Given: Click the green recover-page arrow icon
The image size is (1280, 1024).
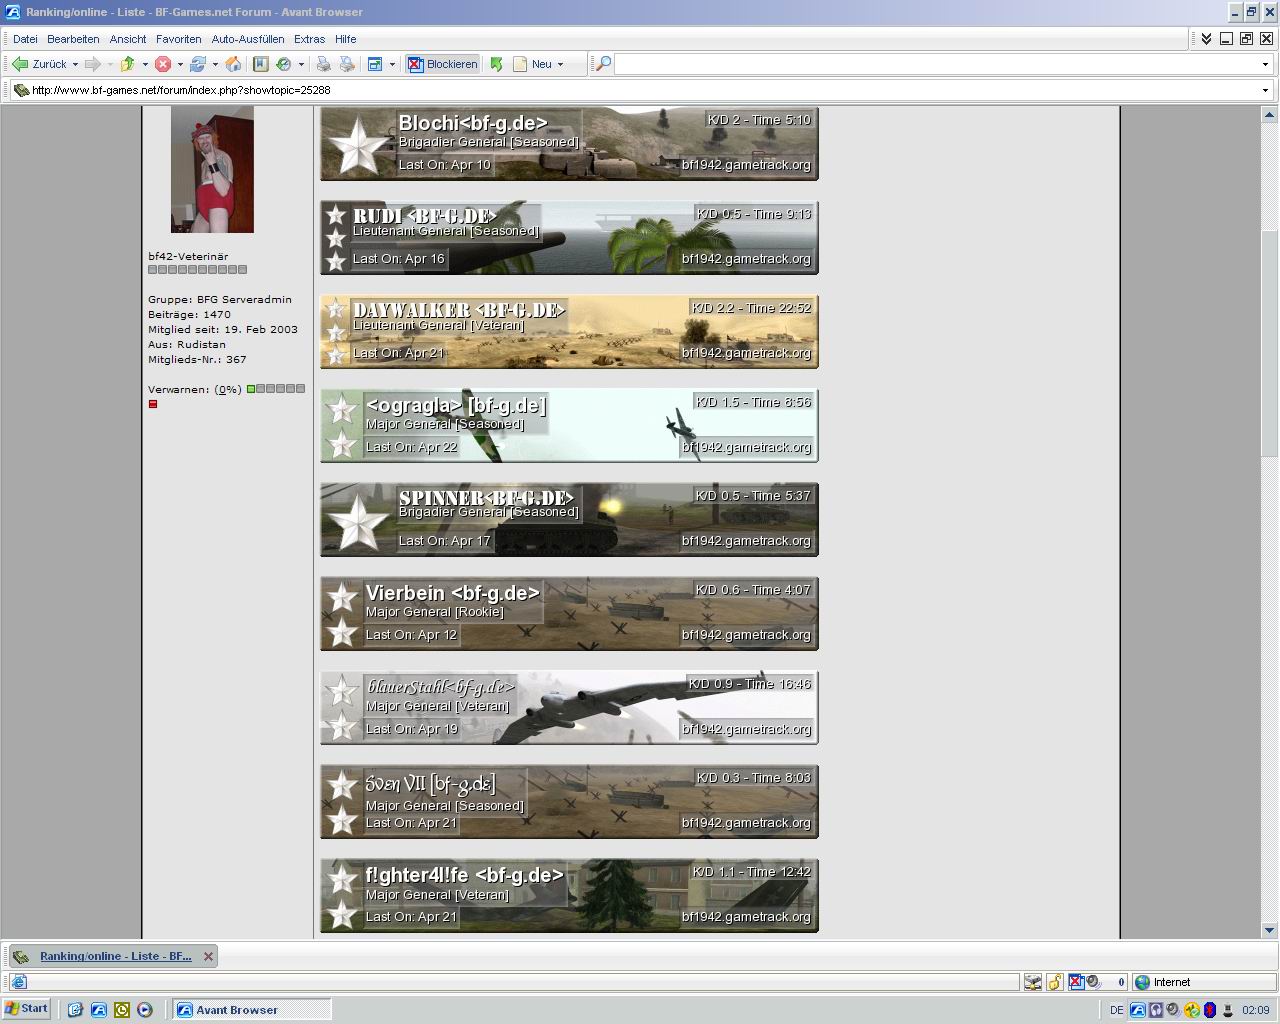Looking at the screenshot, I should coord(496,64).
